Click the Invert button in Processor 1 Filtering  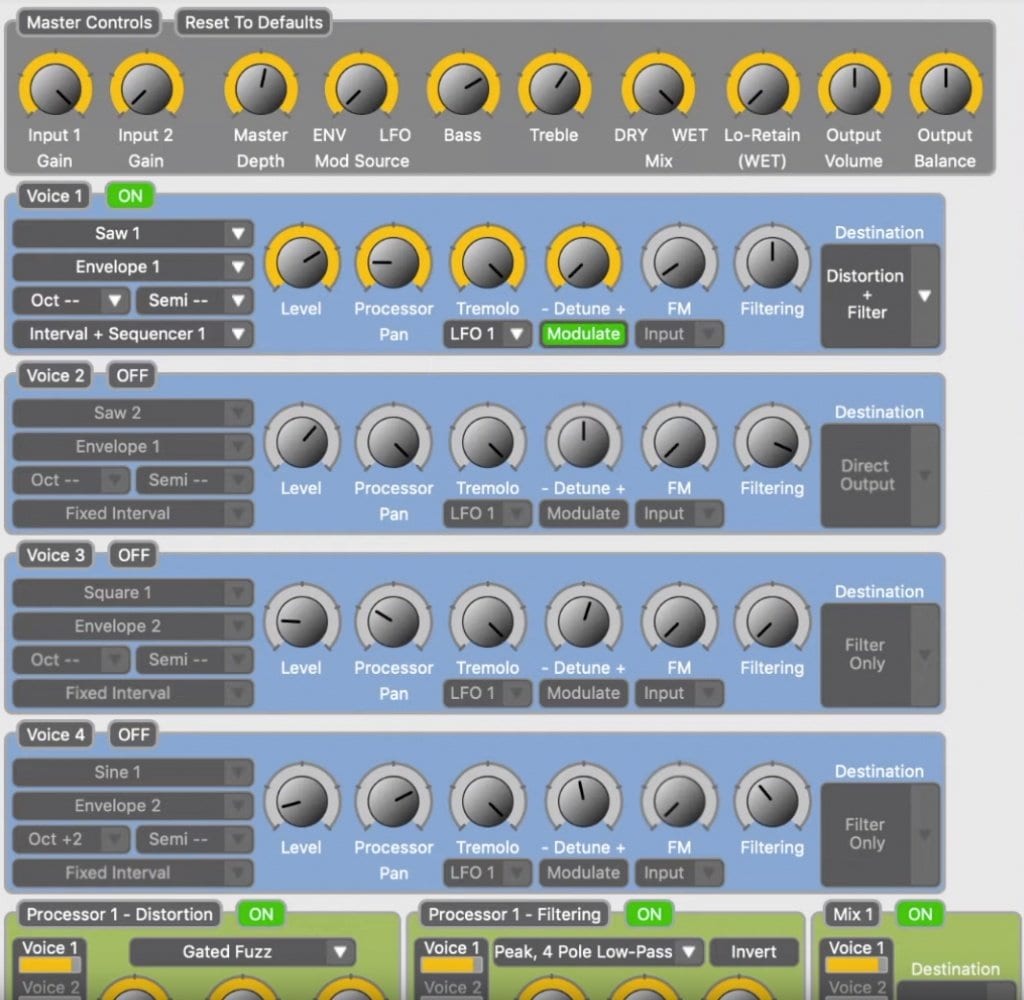755,952
